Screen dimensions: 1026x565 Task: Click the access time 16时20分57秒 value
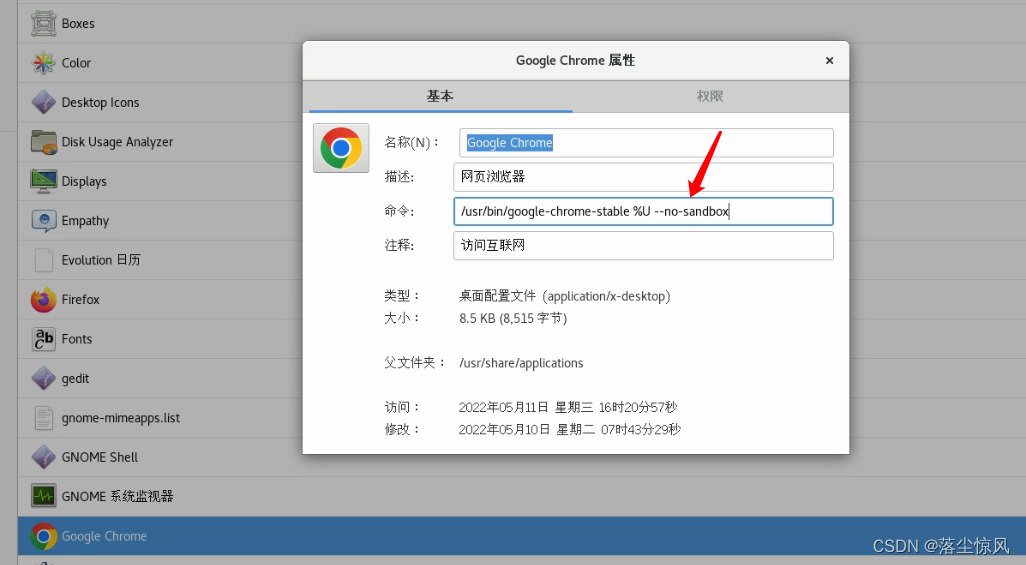[637, 407]
